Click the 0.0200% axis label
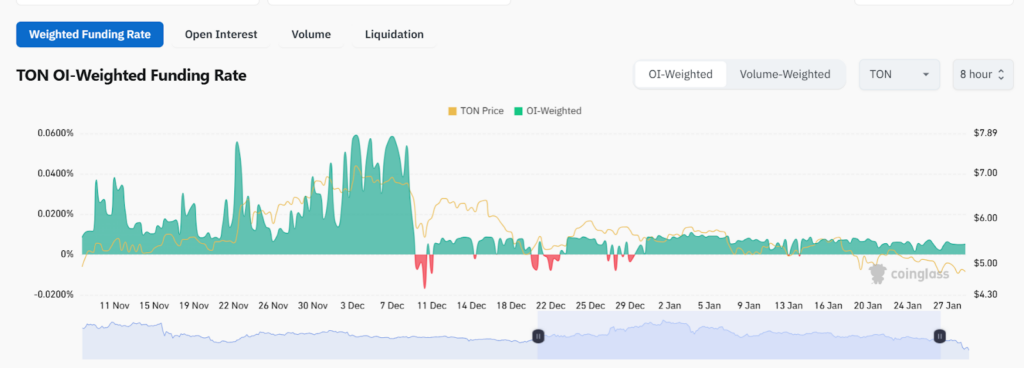The height and width of the screenshot is (368, 1024). click(56, 214)
